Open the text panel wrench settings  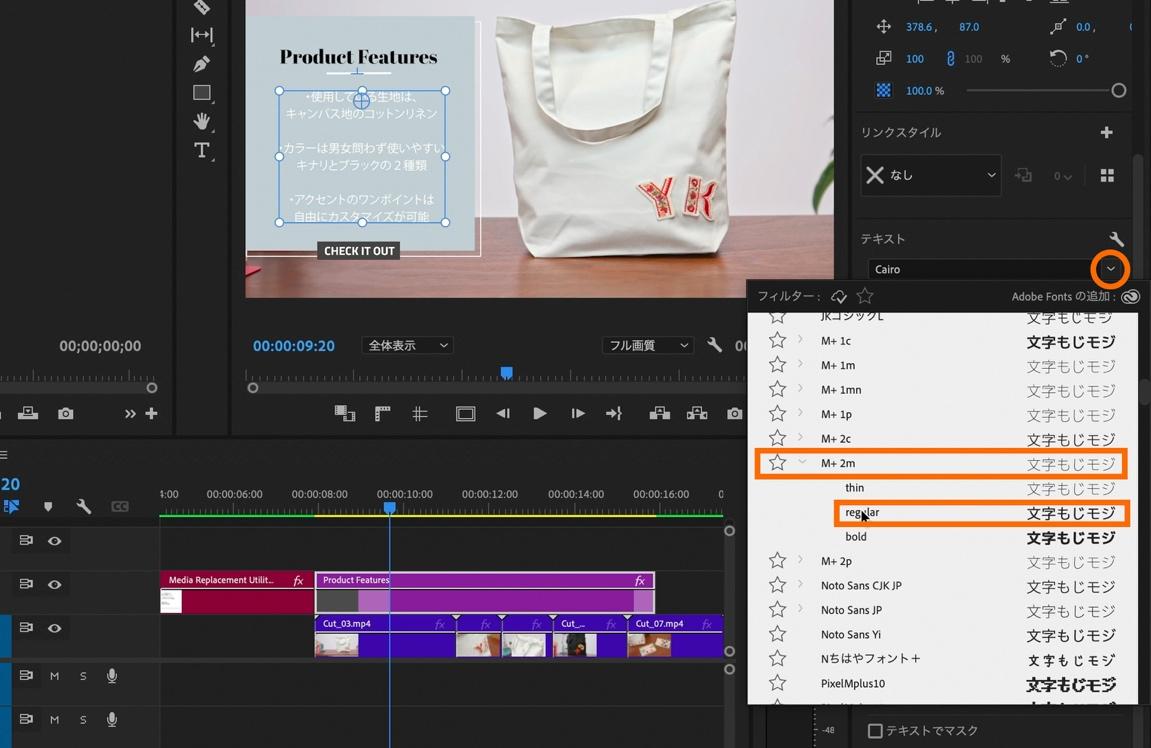click(x=1116, y=239)
